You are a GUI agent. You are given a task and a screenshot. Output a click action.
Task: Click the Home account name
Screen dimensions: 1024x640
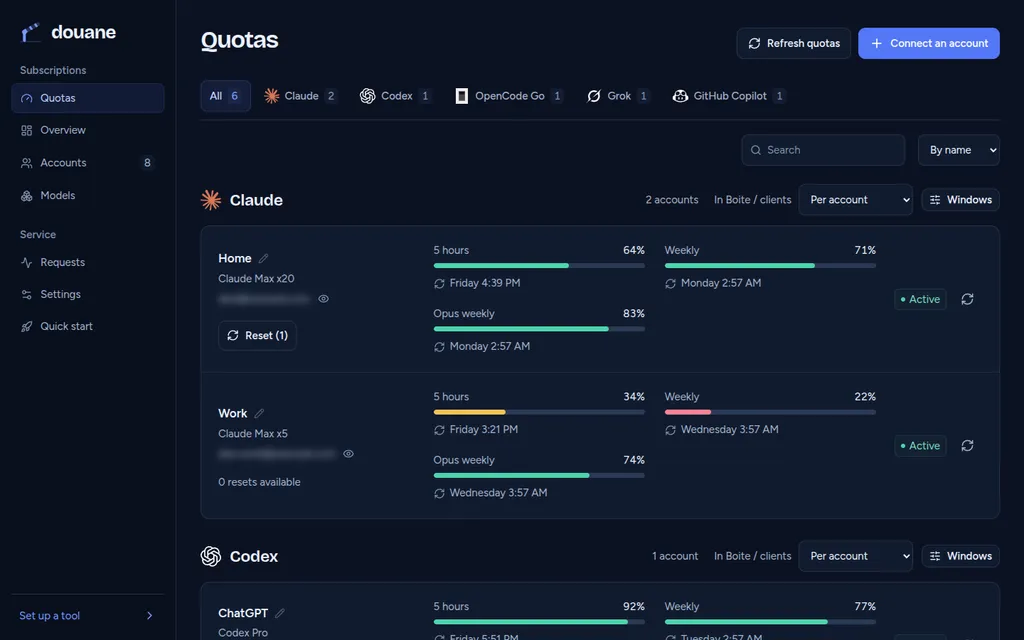coord(234,259)
